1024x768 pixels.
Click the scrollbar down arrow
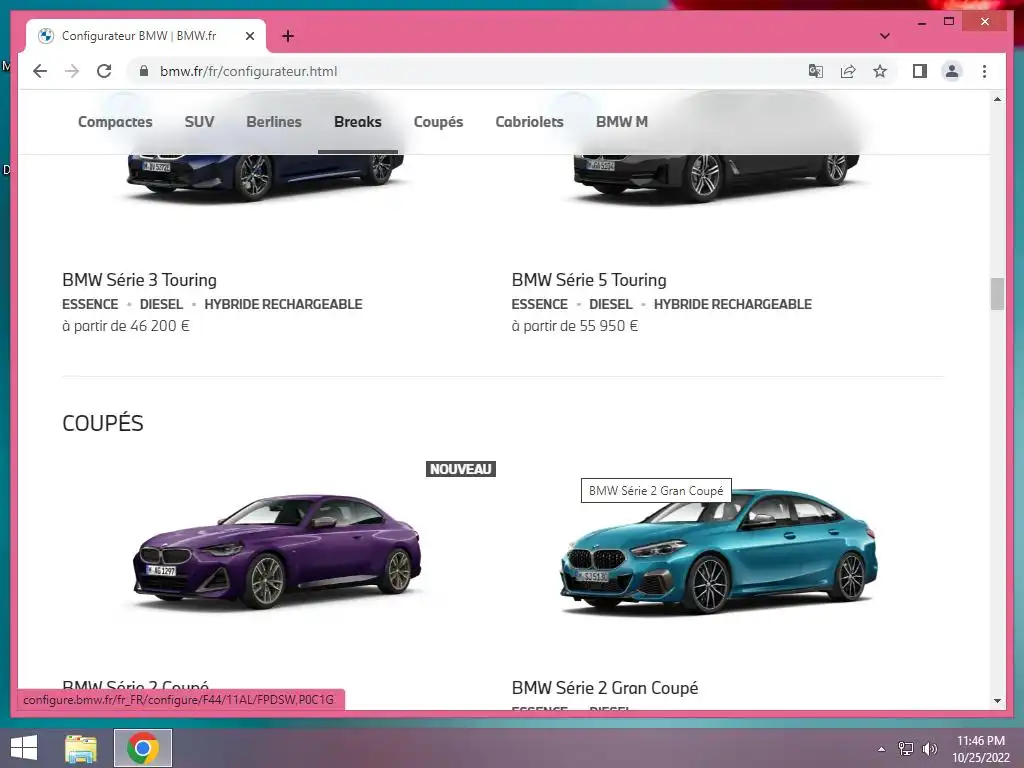(x=997, y=701)
